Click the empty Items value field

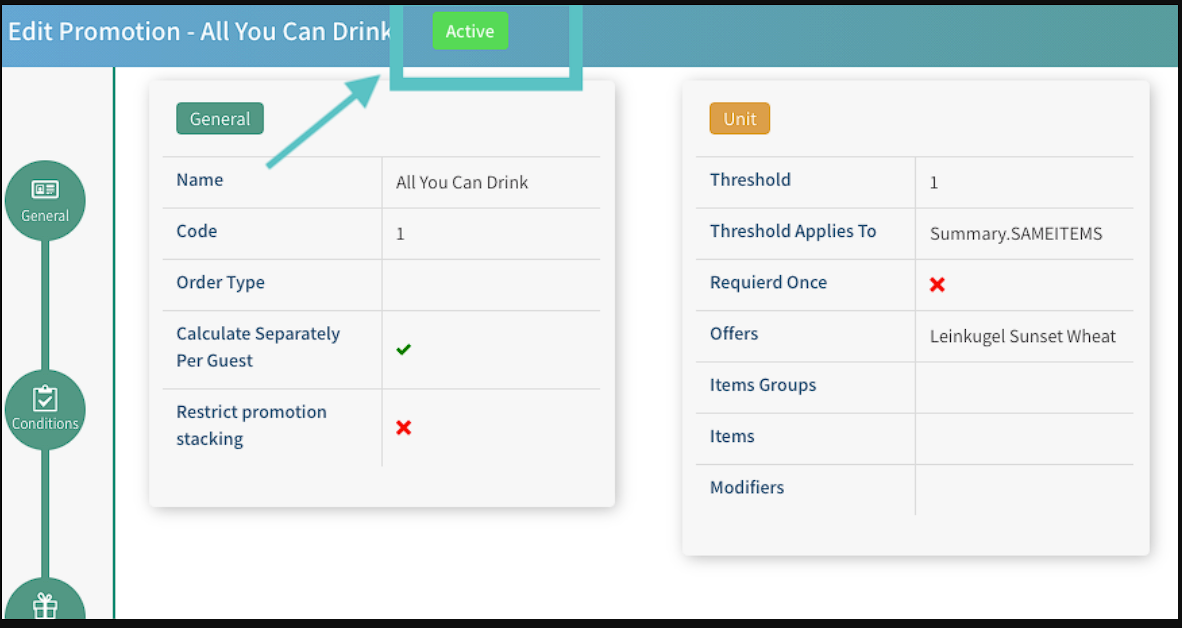pyautogui.click(x=1022, y=438)
